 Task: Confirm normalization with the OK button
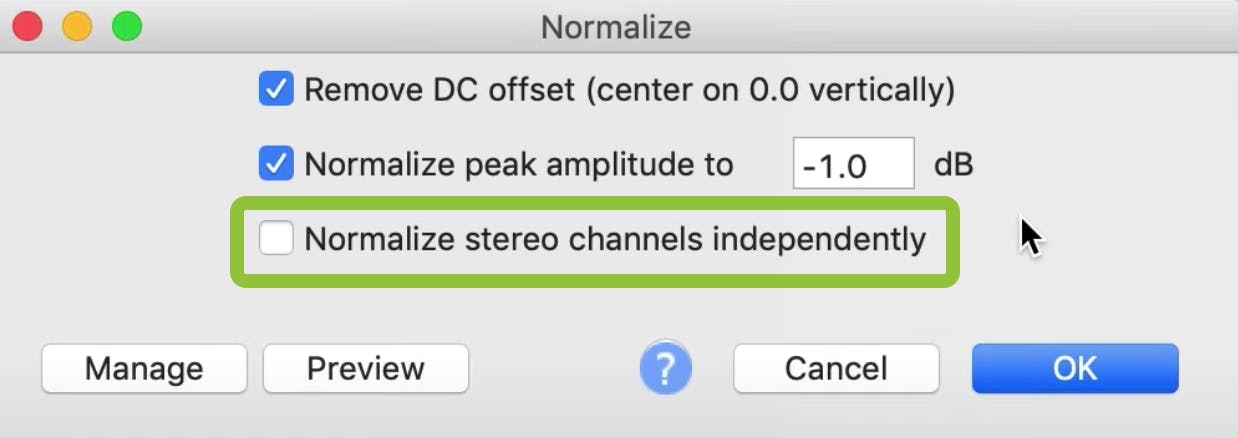[1075, 368]
